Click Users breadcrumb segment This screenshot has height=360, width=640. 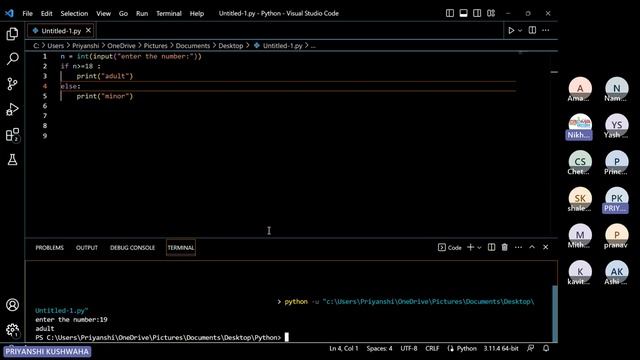click(x=56, y=46)
